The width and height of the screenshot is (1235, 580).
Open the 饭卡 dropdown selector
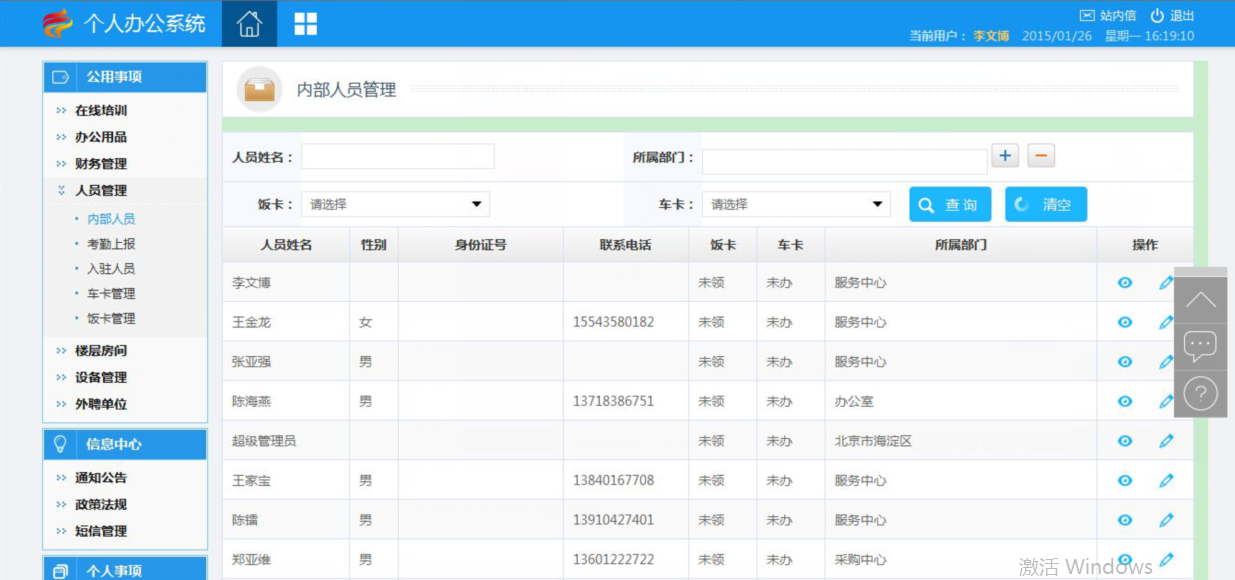[395, 205]
